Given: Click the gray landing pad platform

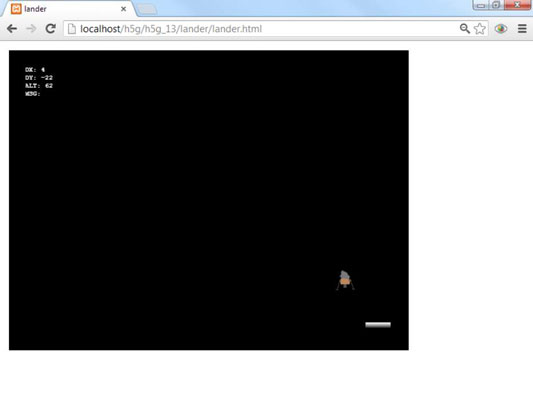Looking at the screenshot, I should (x=378, y=325).
